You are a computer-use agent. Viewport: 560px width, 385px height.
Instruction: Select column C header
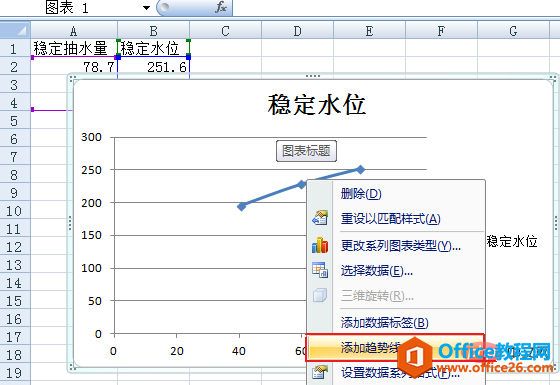pos(225,31)
